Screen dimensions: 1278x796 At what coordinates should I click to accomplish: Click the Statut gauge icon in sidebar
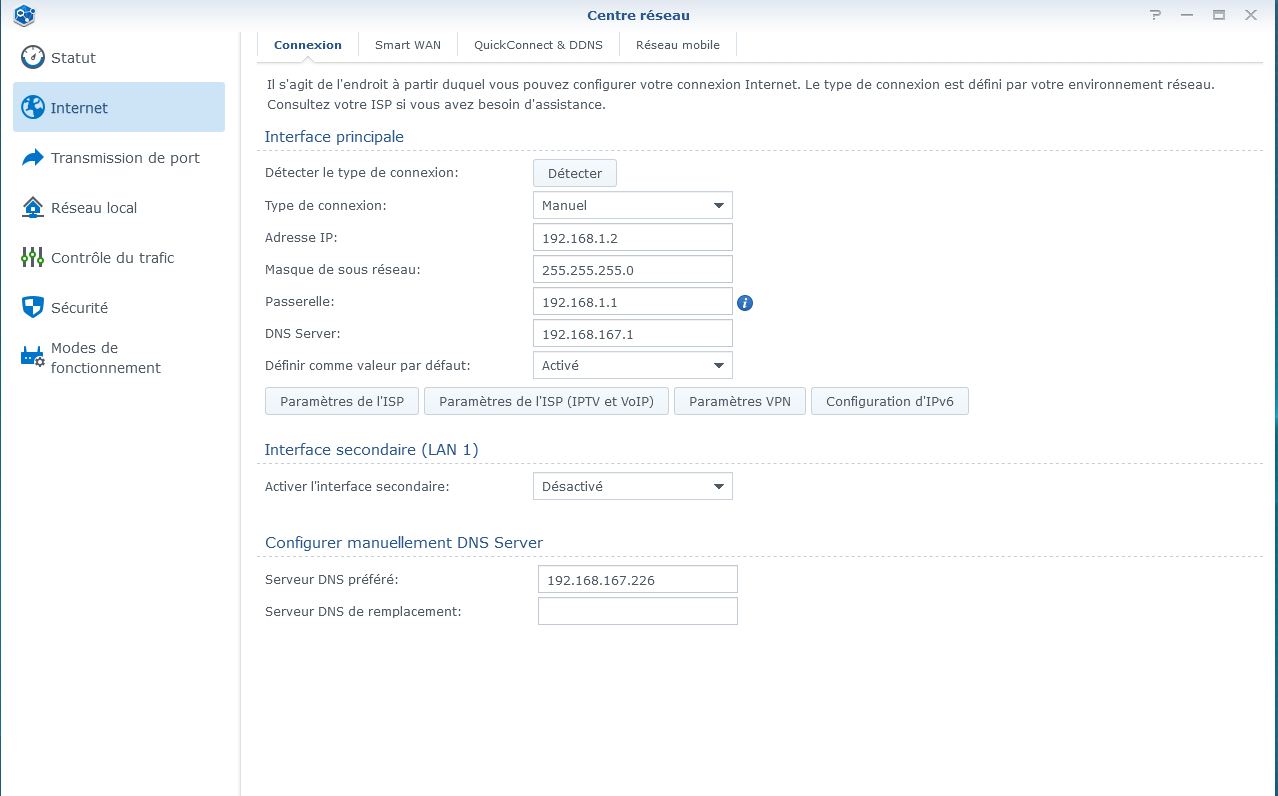(33, 57)
